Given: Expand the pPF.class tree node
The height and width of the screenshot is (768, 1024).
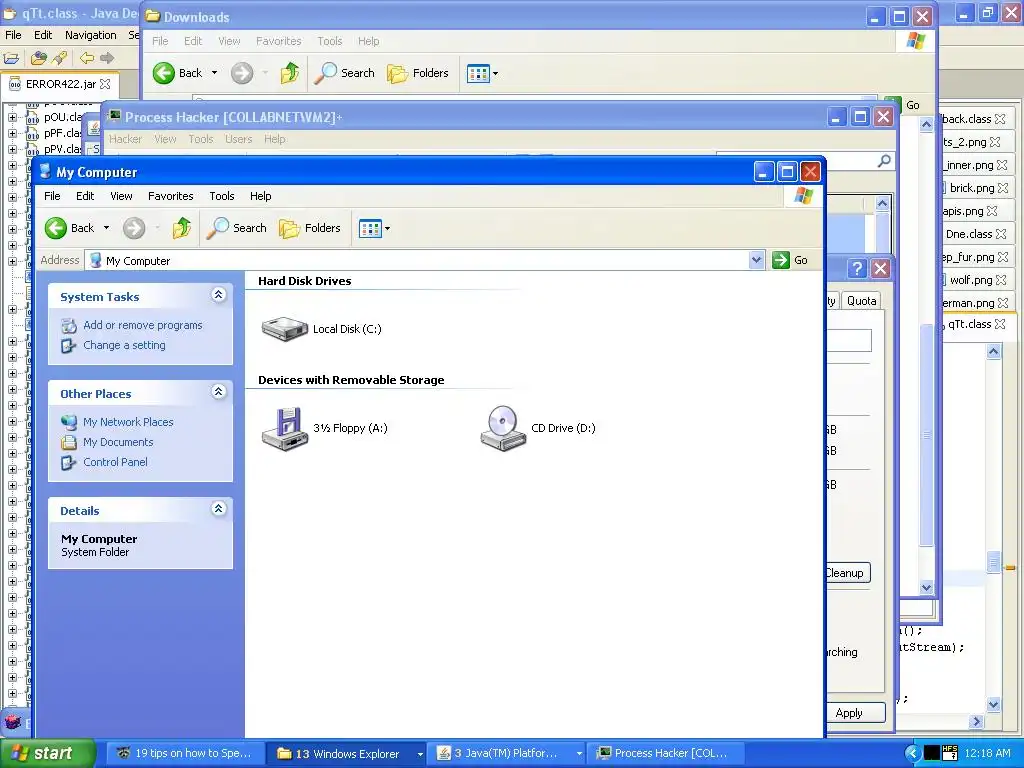Looking at the screenshot, I should 12,133.
